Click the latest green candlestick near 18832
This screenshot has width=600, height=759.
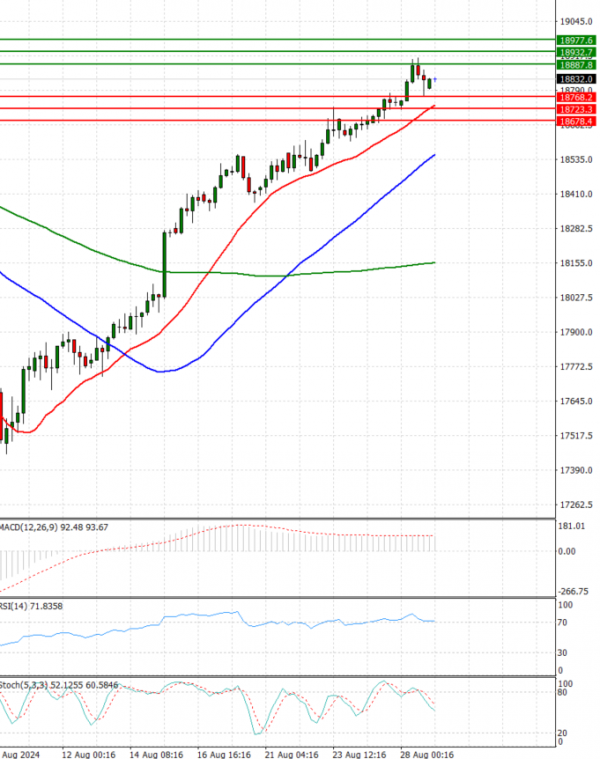429,84
